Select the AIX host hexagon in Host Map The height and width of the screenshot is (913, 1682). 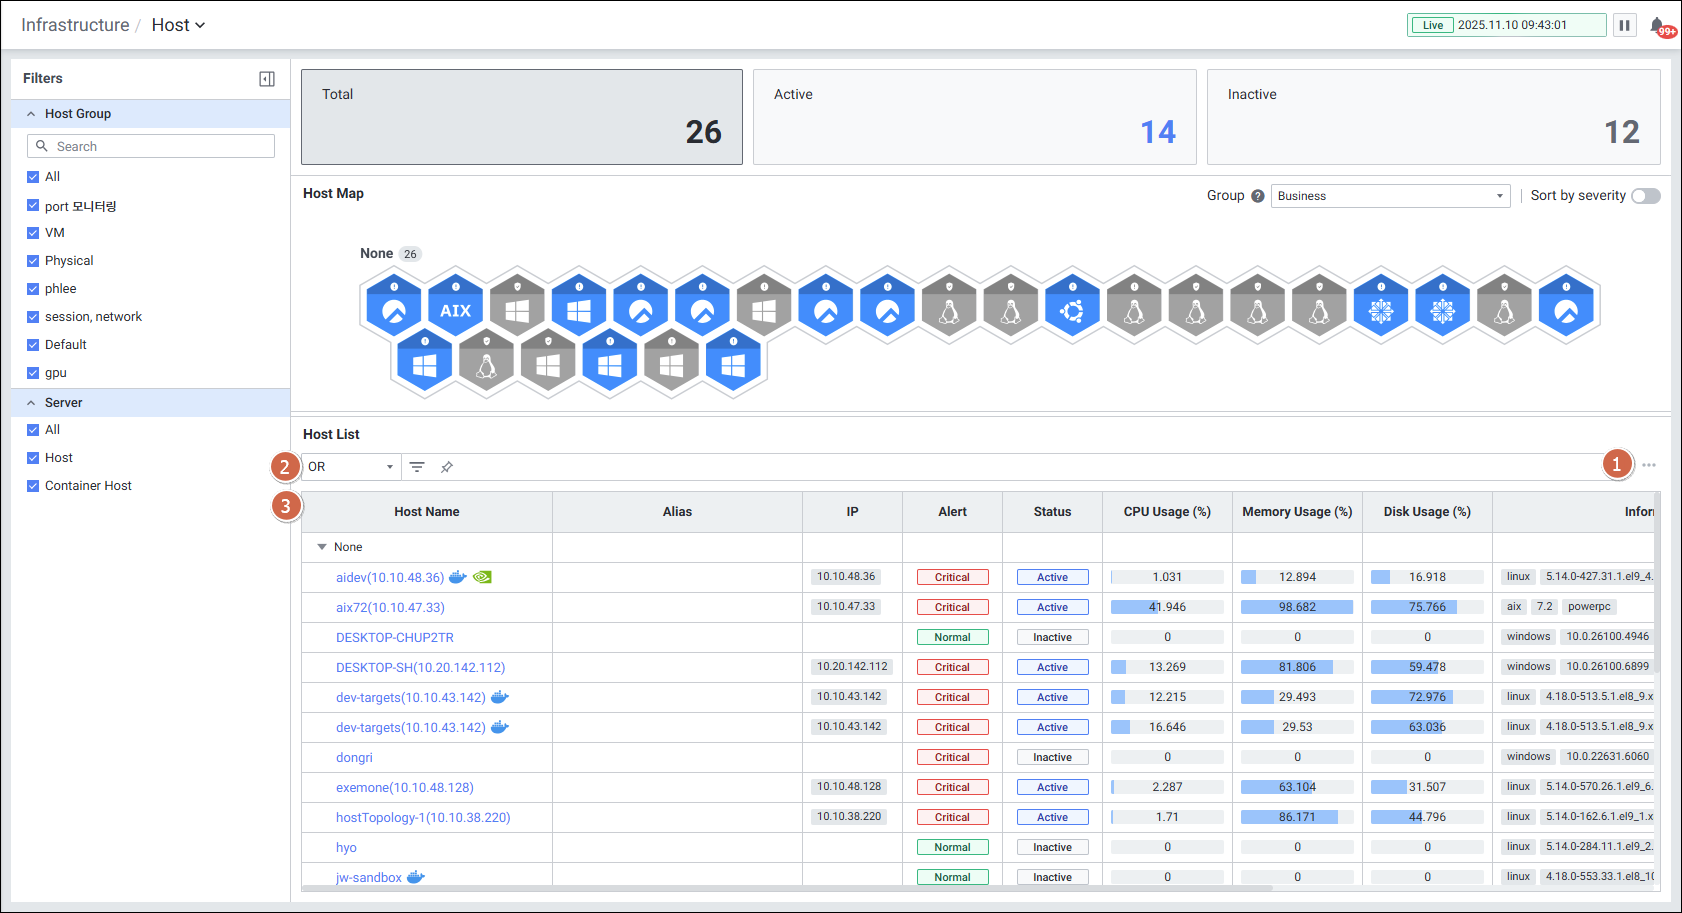coord(455,308)
